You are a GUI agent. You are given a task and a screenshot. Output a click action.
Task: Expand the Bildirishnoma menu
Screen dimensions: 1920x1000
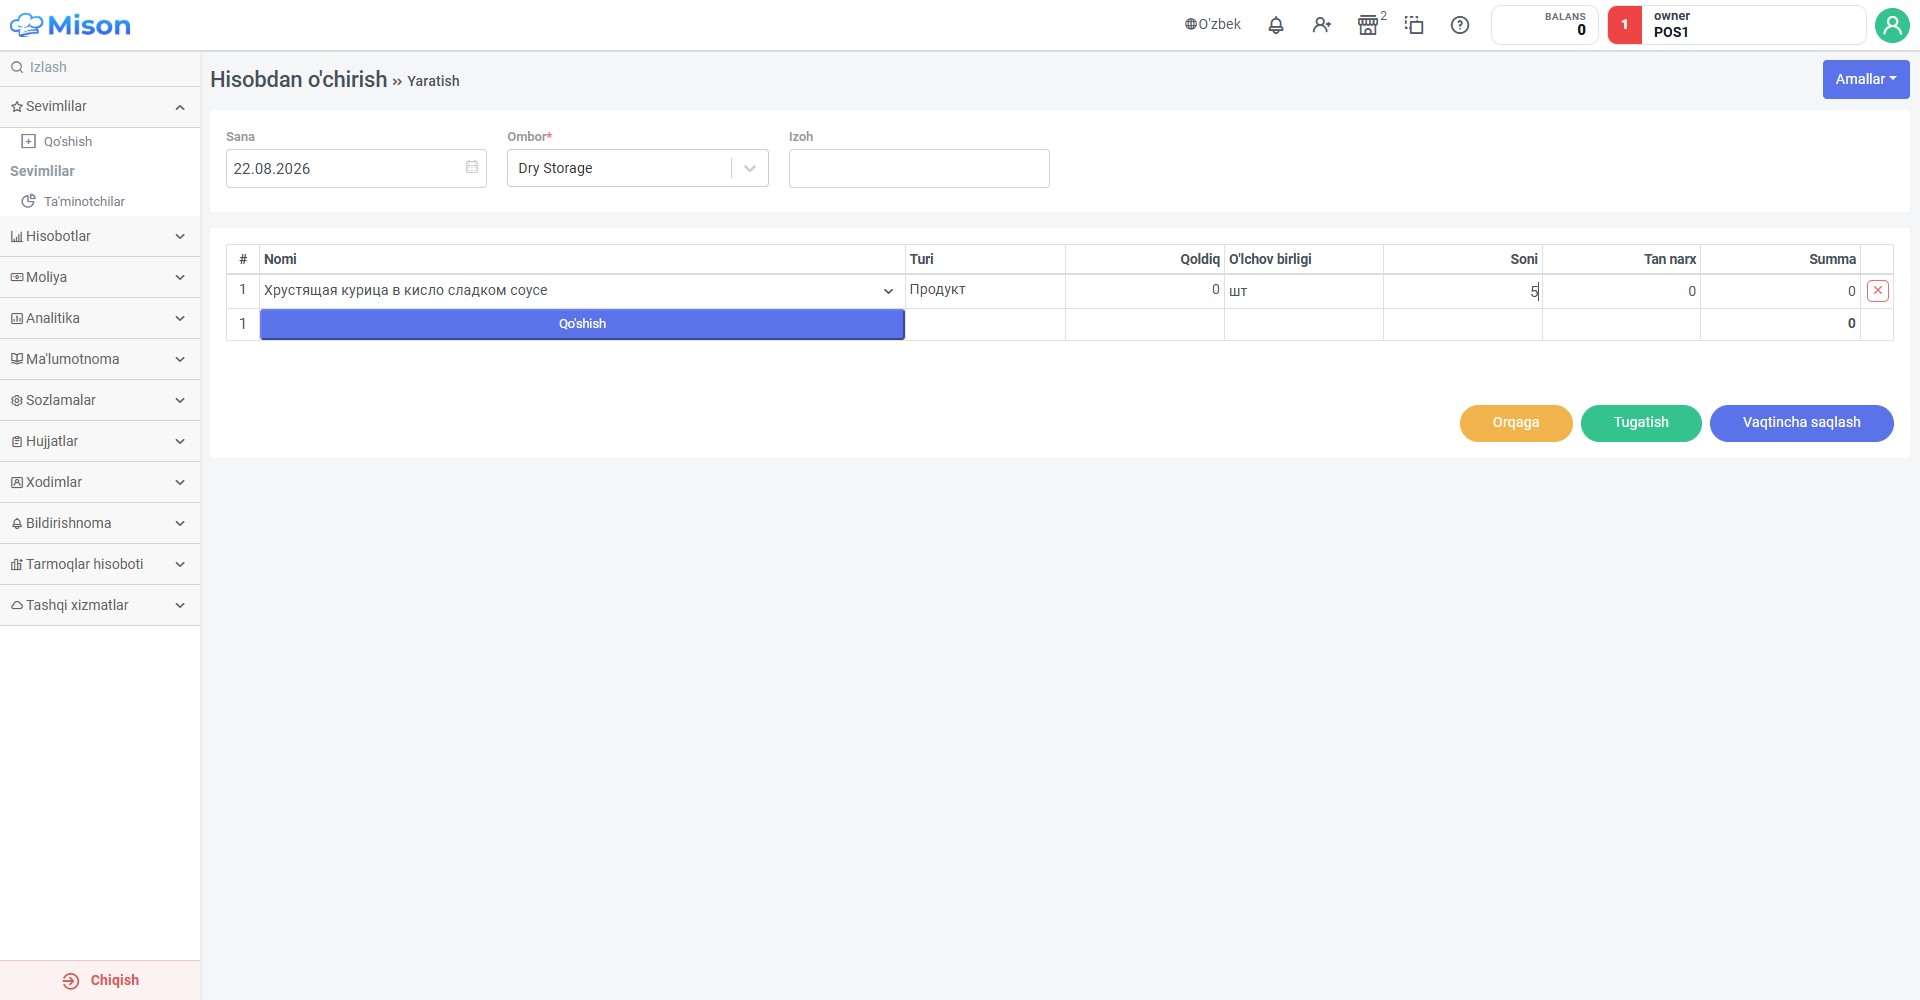(x=100, y=523)
